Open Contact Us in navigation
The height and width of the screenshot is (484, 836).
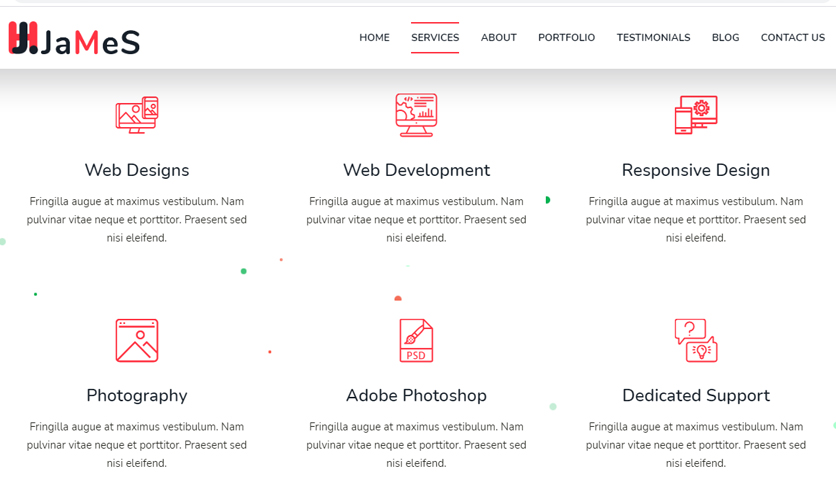pyautogui.click(x=793, y=37)
